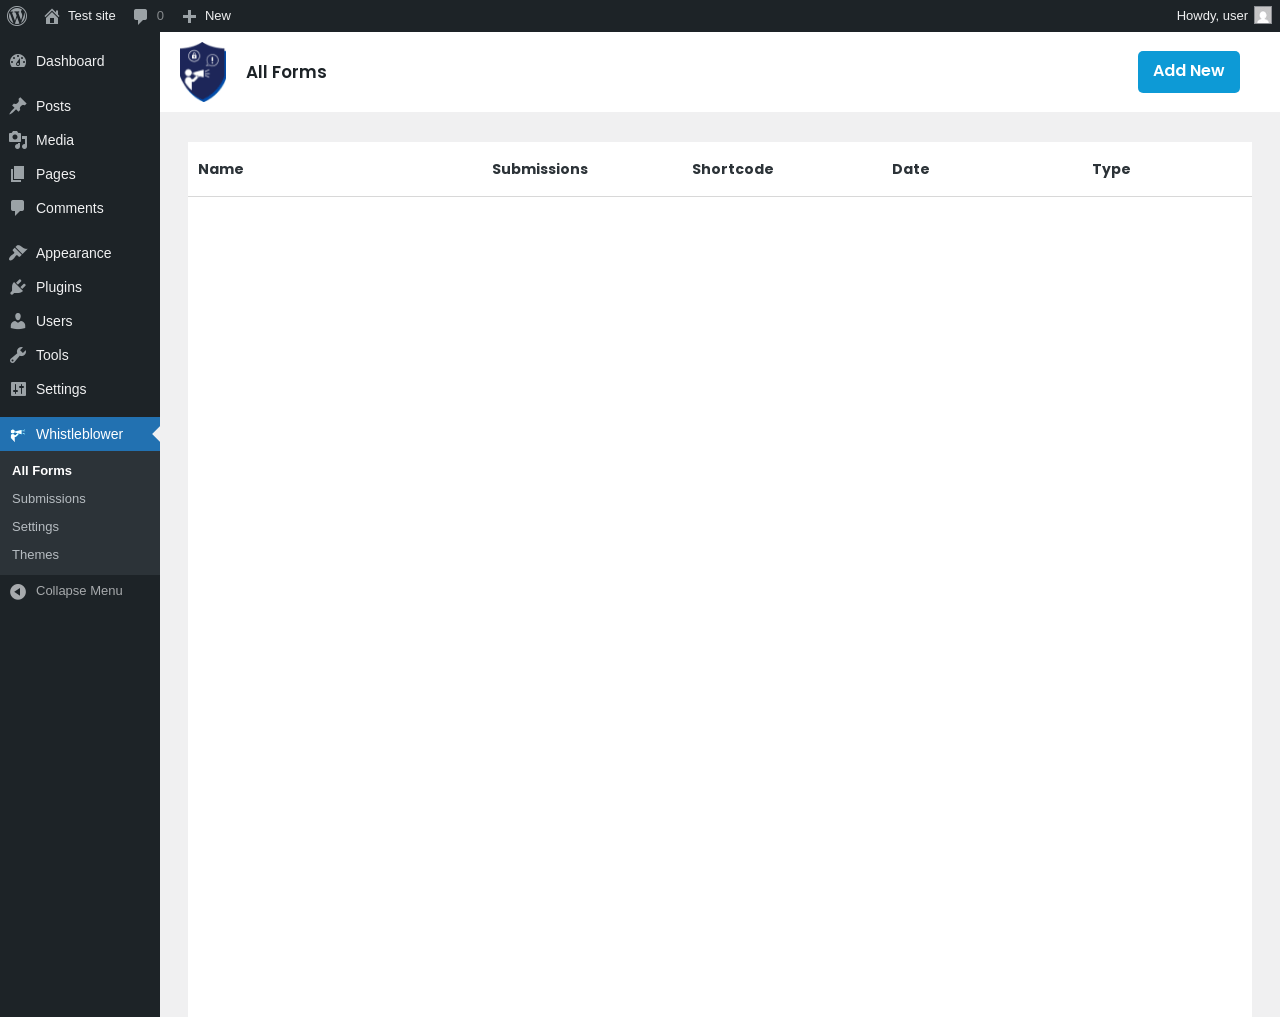Click the plus New icon in admin bar
Viewport: 1280px width, 1017px height.
(189, 16)
